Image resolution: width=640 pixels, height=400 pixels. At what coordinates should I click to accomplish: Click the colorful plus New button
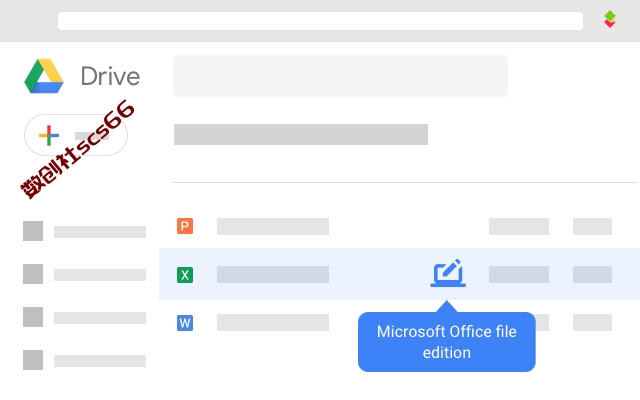pos(76,135)
